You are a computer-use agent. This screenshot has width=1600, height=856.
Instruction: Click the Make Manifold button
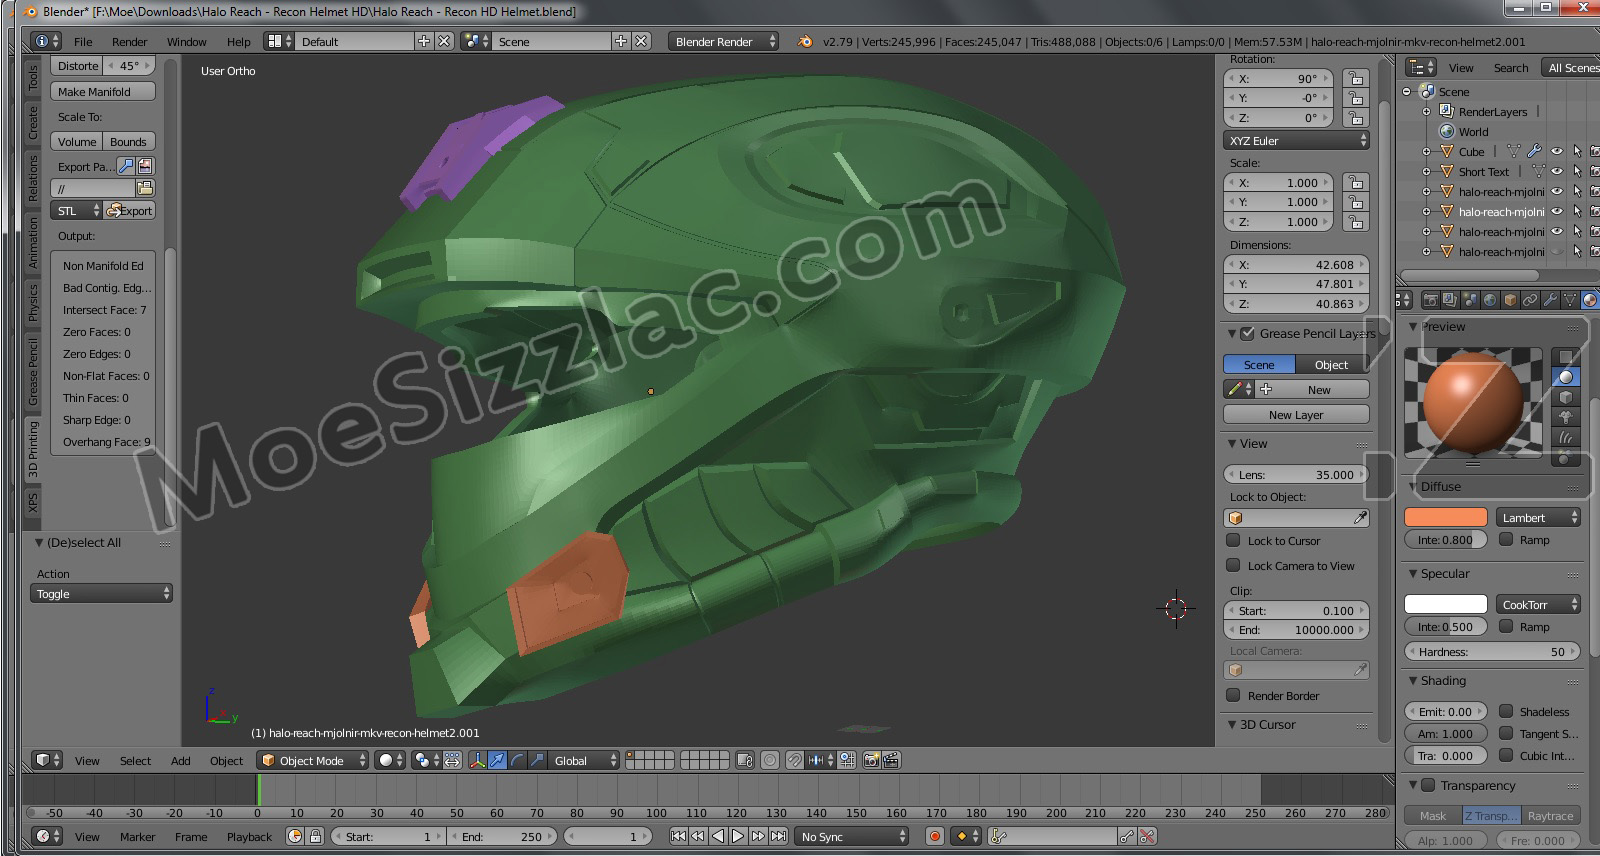click(103, 92)
